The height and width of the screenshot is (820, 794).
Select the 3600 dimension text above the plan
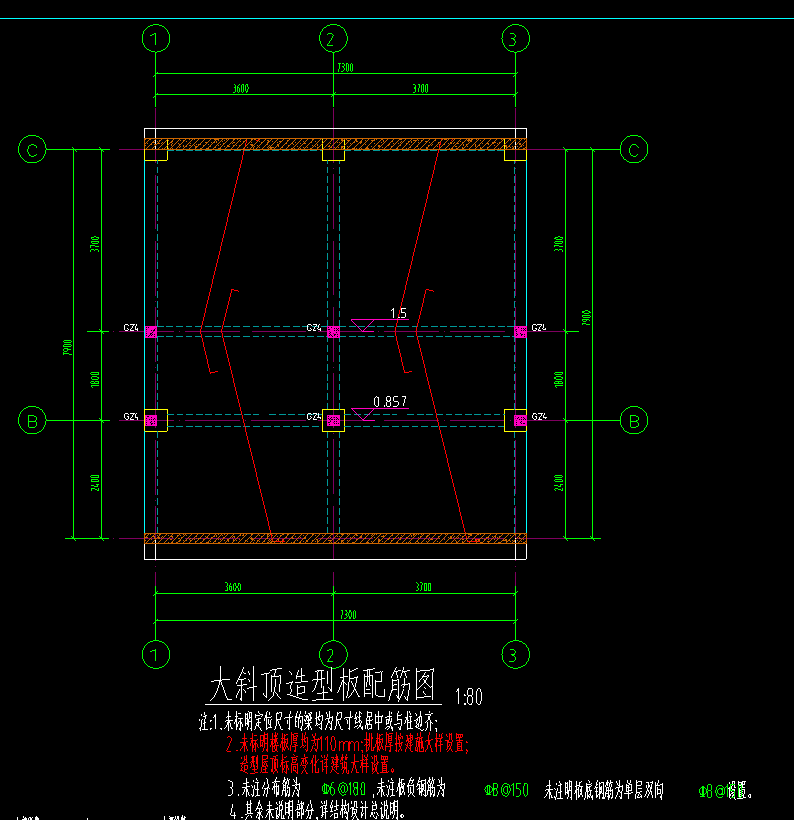(241, 88)
